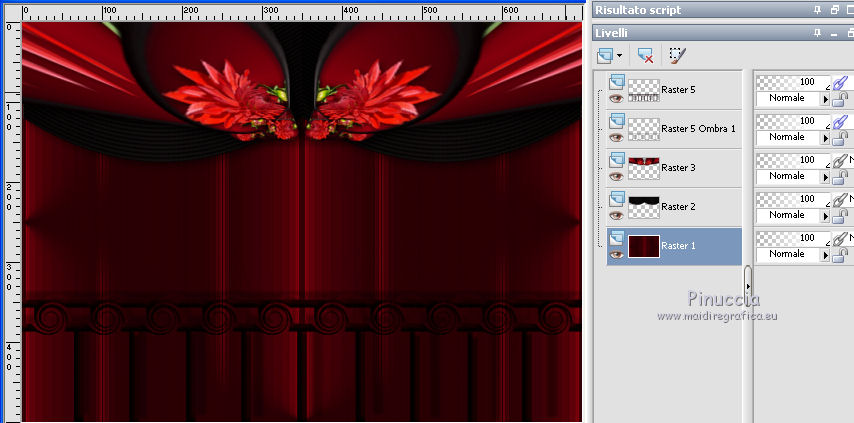Click Raster 1 layer type icon
Screen dimensions: 854x423
(617, 238)
